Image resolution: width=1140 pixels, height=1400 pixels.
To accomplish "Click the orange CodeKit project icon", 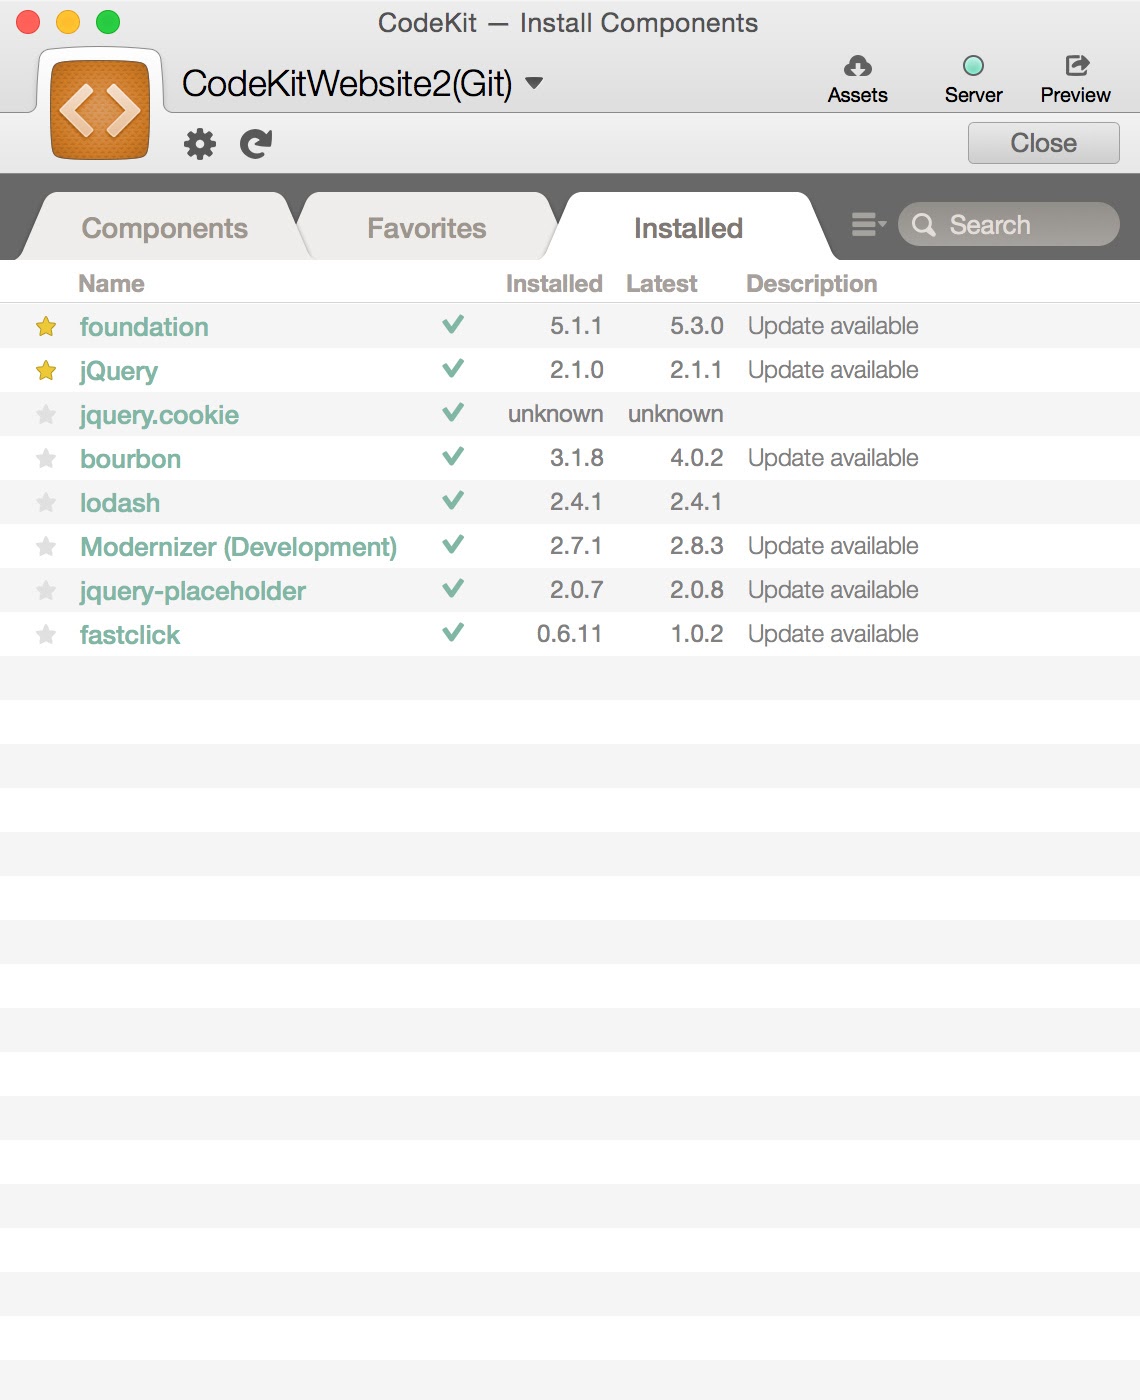I will tap(100, 109).
